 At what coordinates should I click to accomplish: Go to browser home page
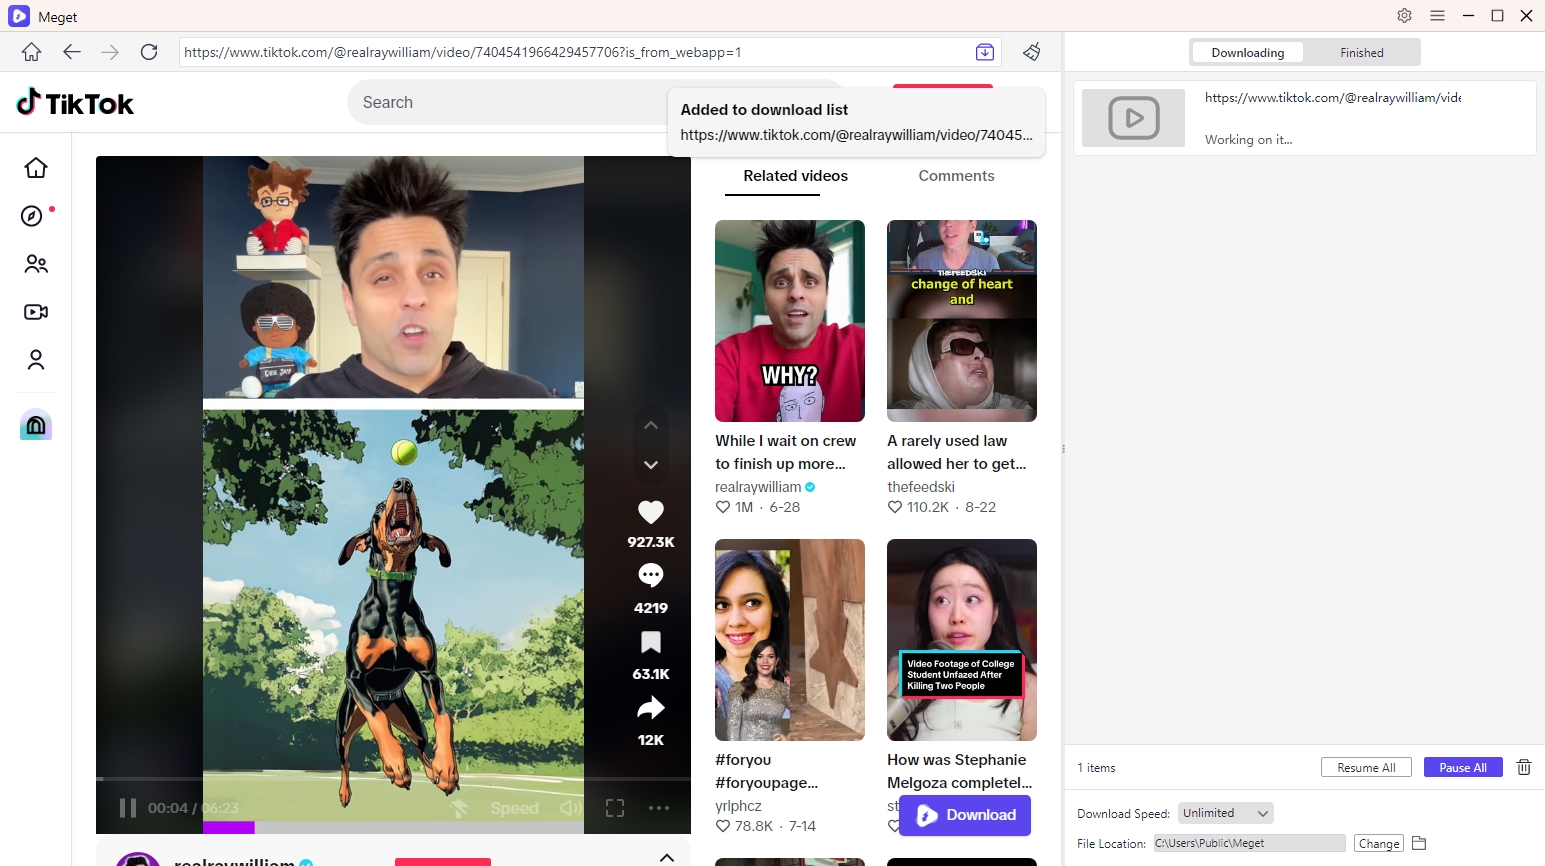coord(31,52)
